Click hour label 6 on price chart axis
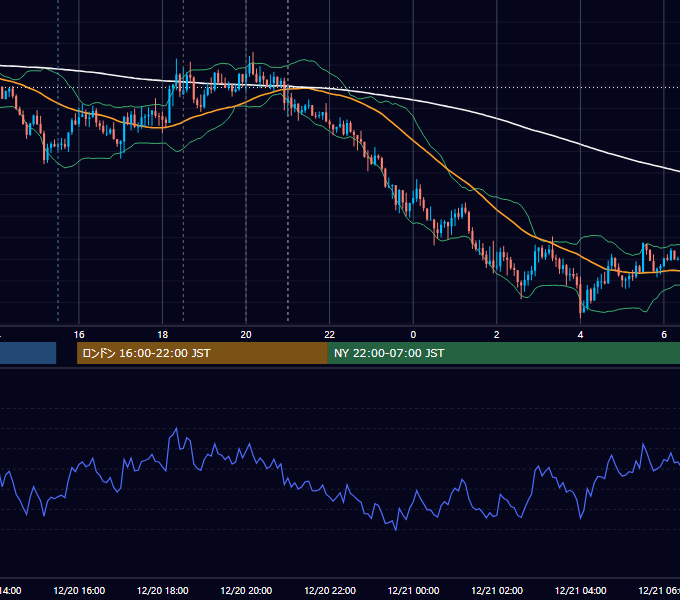This screenshot has width=680, height=600. click(x=664, y=335)
